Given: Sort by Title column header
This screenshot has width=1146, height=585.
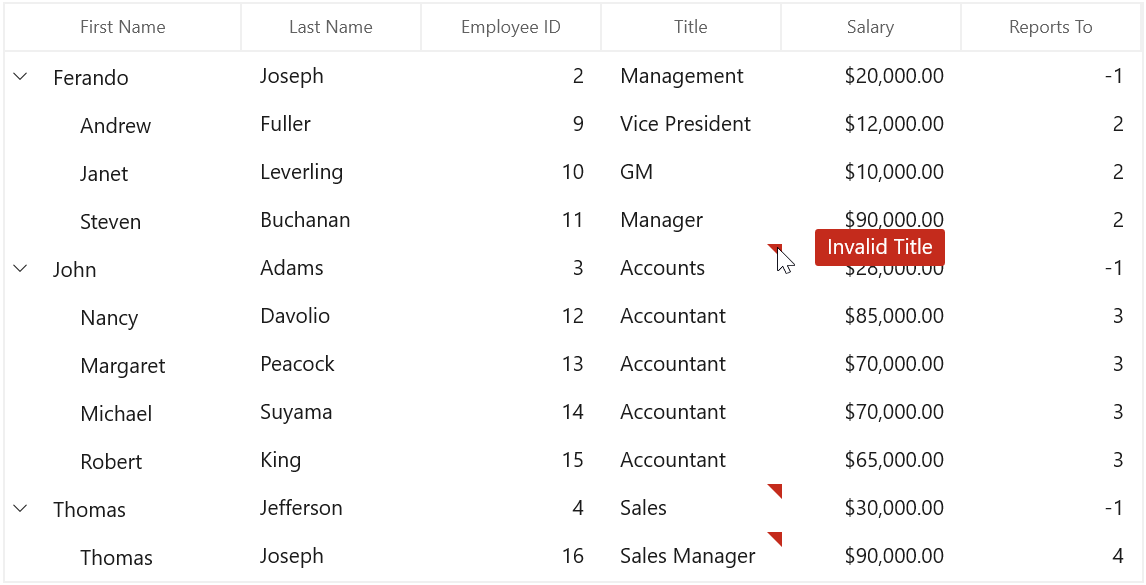Looking at the screenshot, I should [691, 27].
